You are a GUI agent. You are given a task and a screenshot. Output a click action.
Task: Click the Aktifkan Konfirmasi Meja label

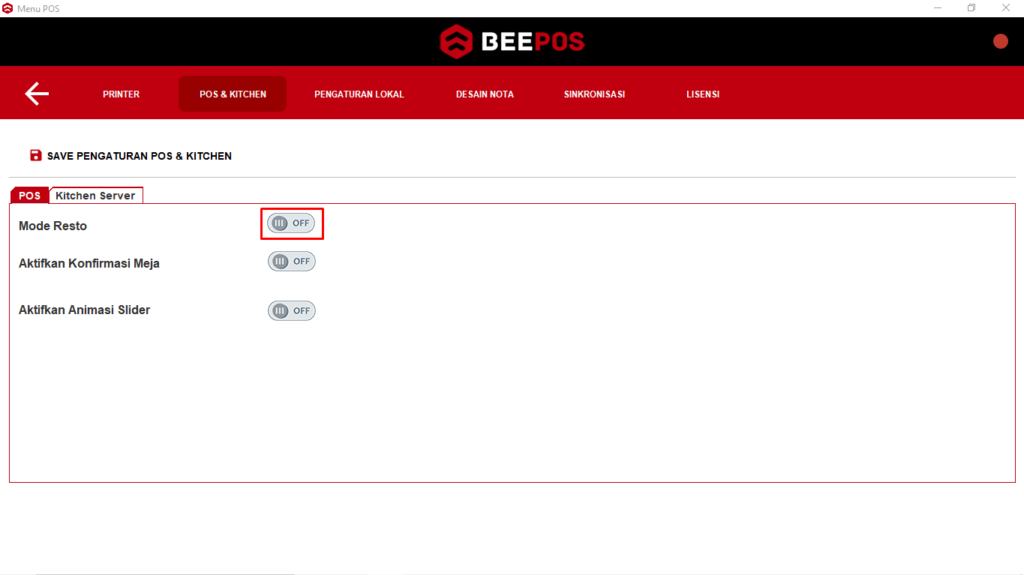pos(89,263)
